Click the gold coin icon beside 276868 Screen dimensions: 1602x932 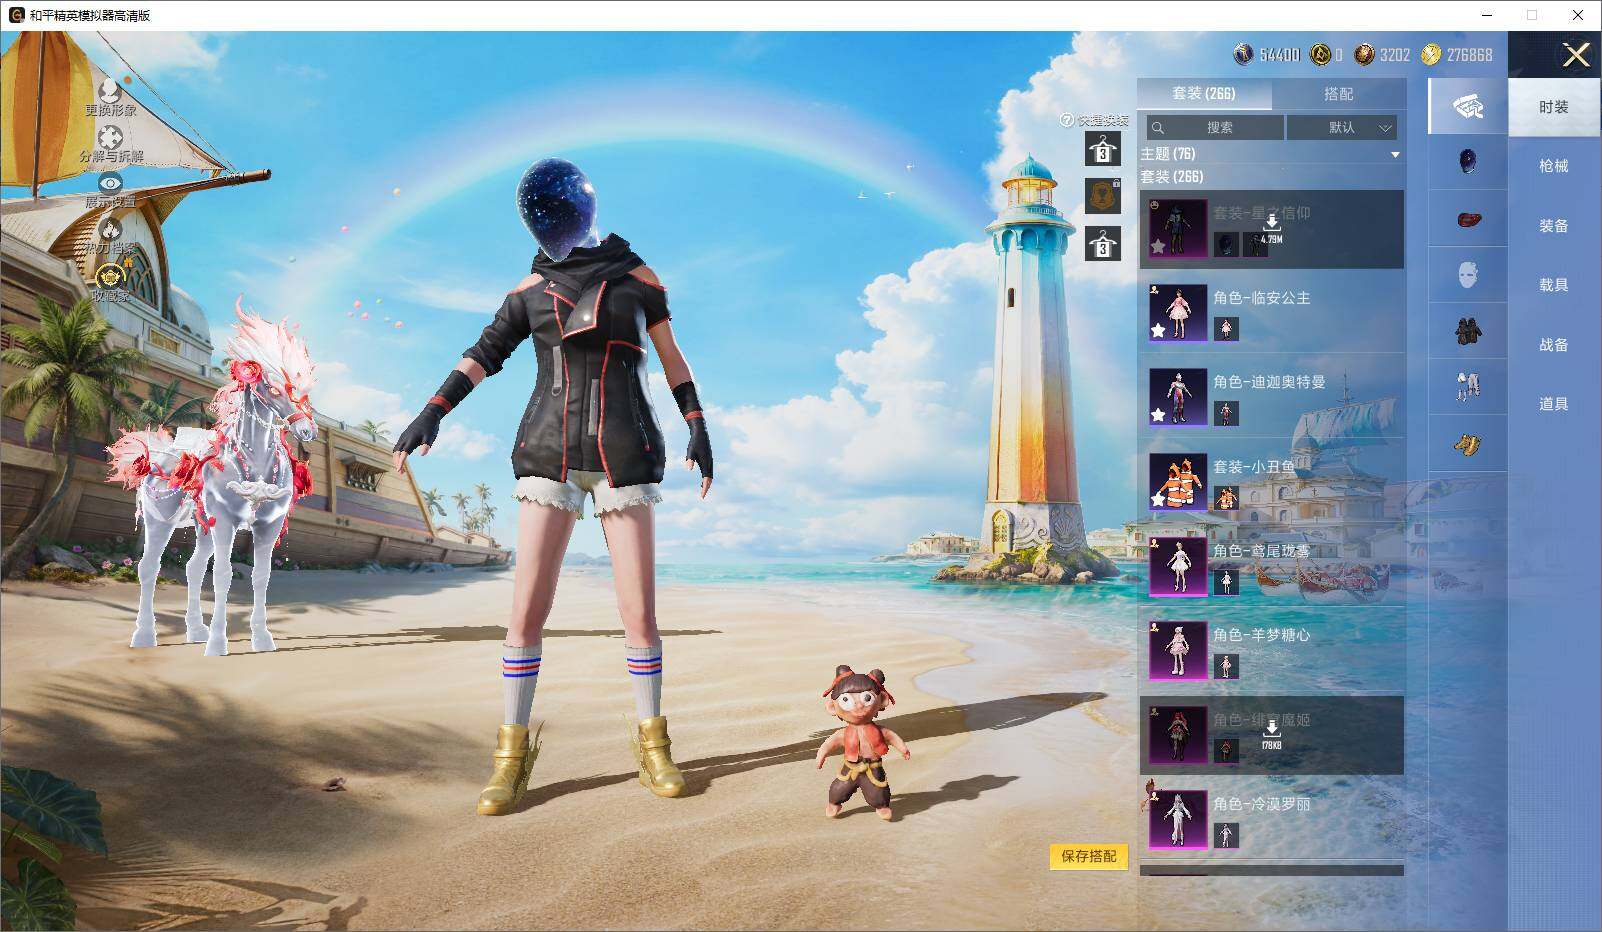[1431, 54]
